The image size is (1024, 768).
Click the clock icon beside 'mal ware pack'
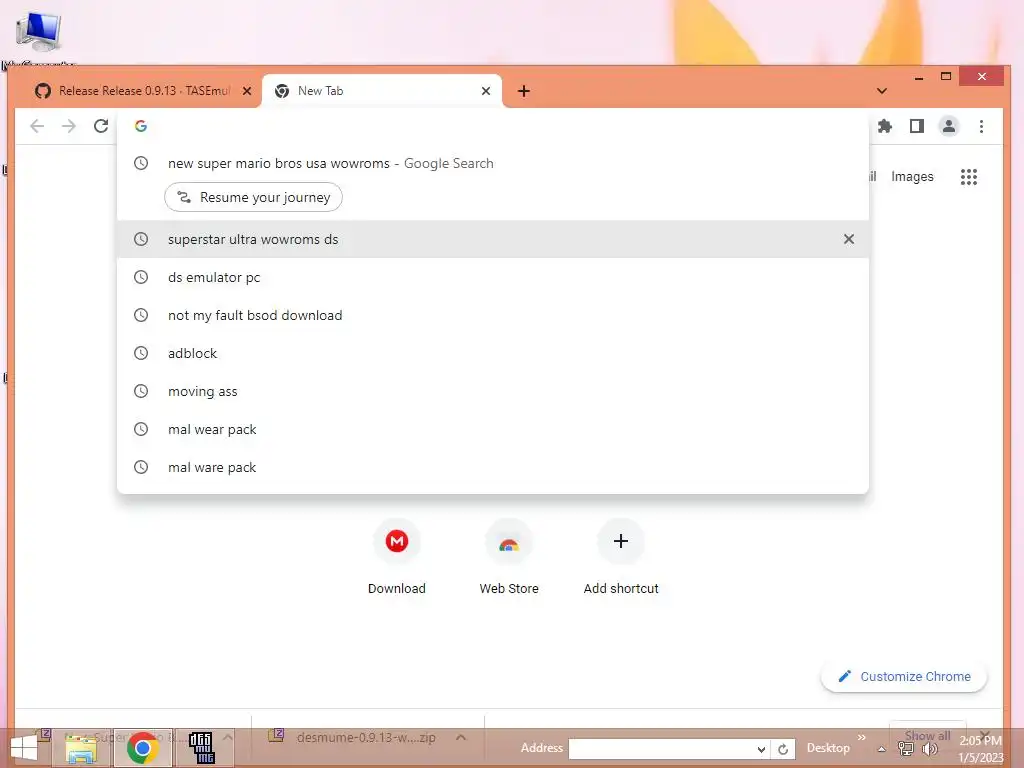(141, 467)
